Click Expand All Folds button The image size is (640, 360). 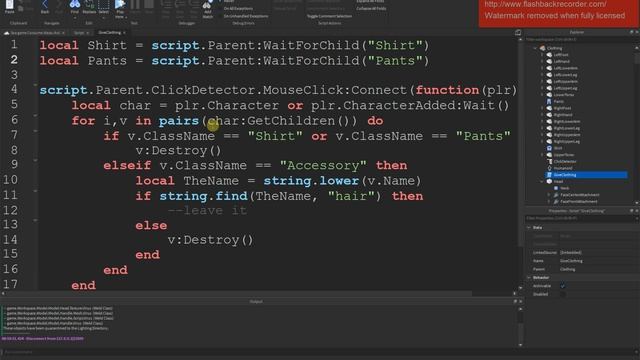click(x=370, y=1)
